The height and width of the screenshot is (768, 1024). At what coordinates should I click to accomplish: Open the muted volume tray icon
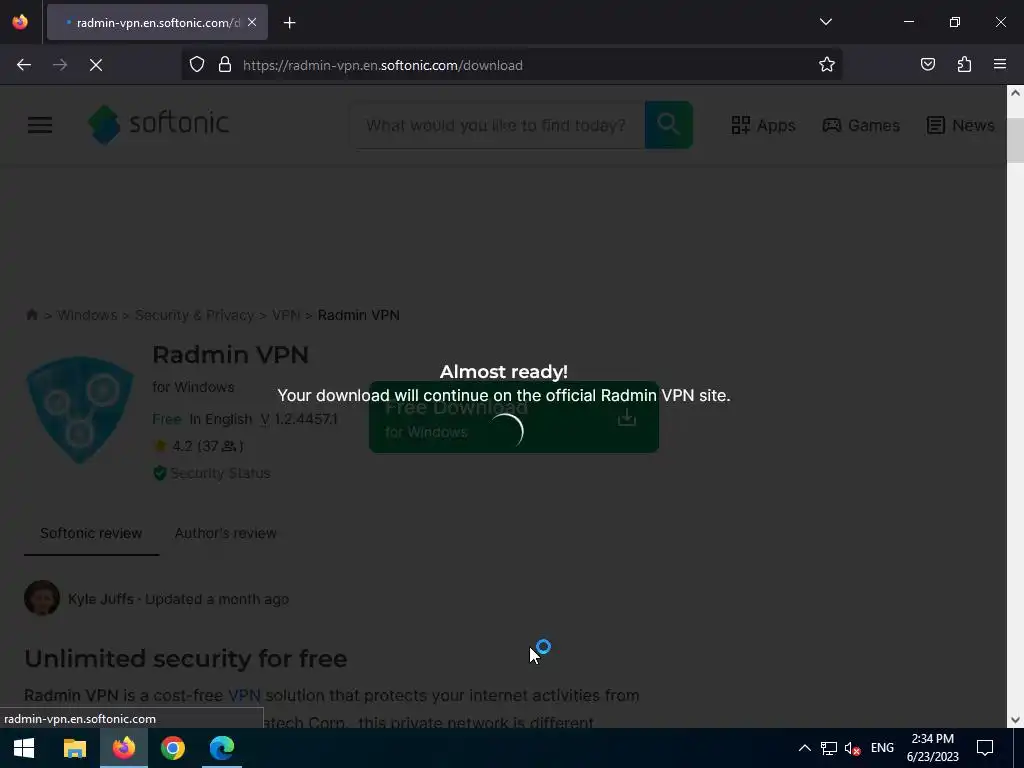click(852, 748)
